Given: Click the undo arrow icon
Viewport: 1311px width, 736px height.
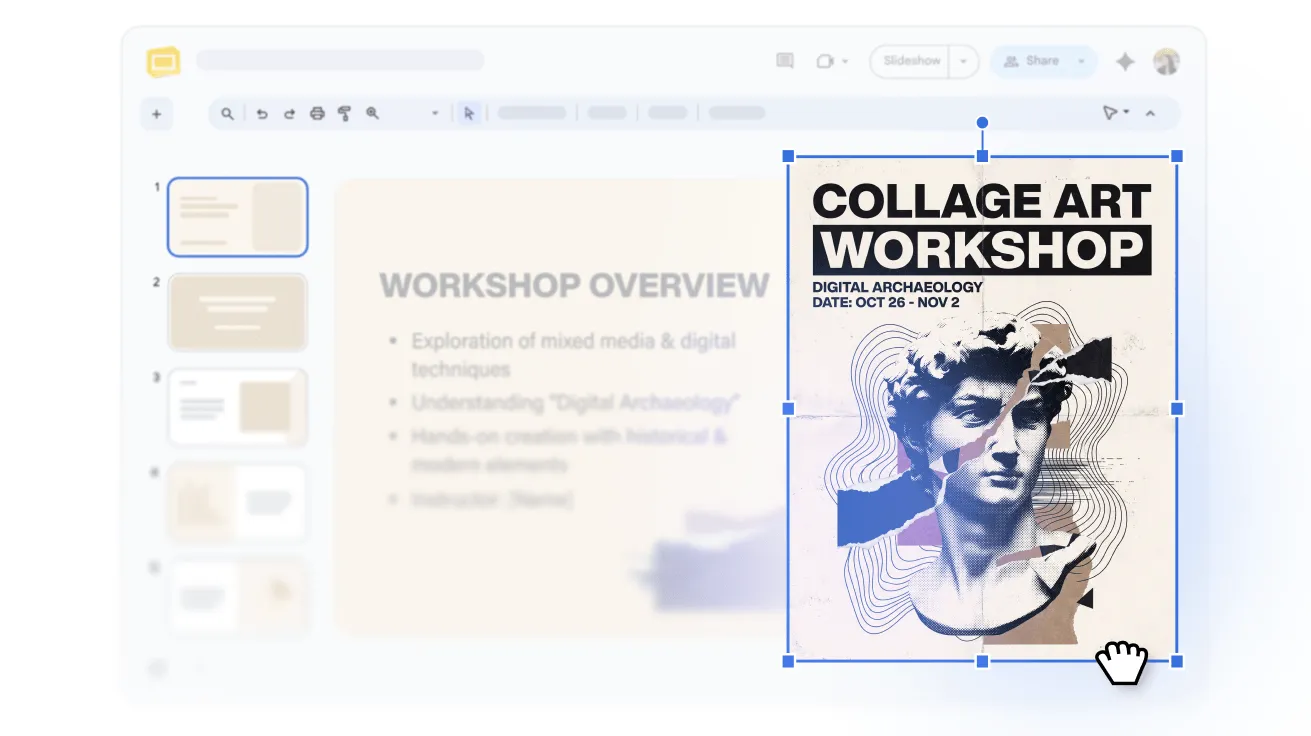Looking at the screenshot, I should 262,114.
